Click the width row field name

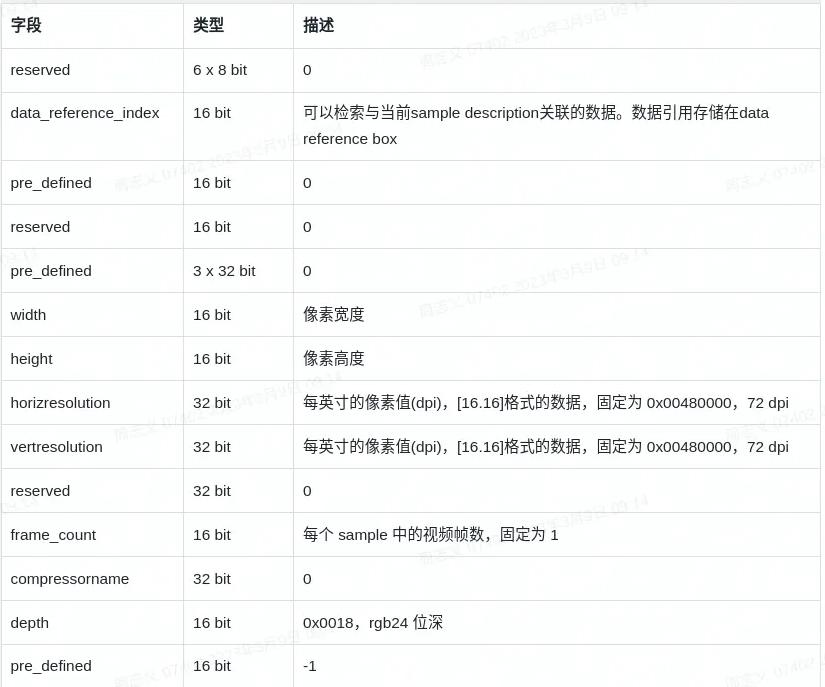point(27,314)
